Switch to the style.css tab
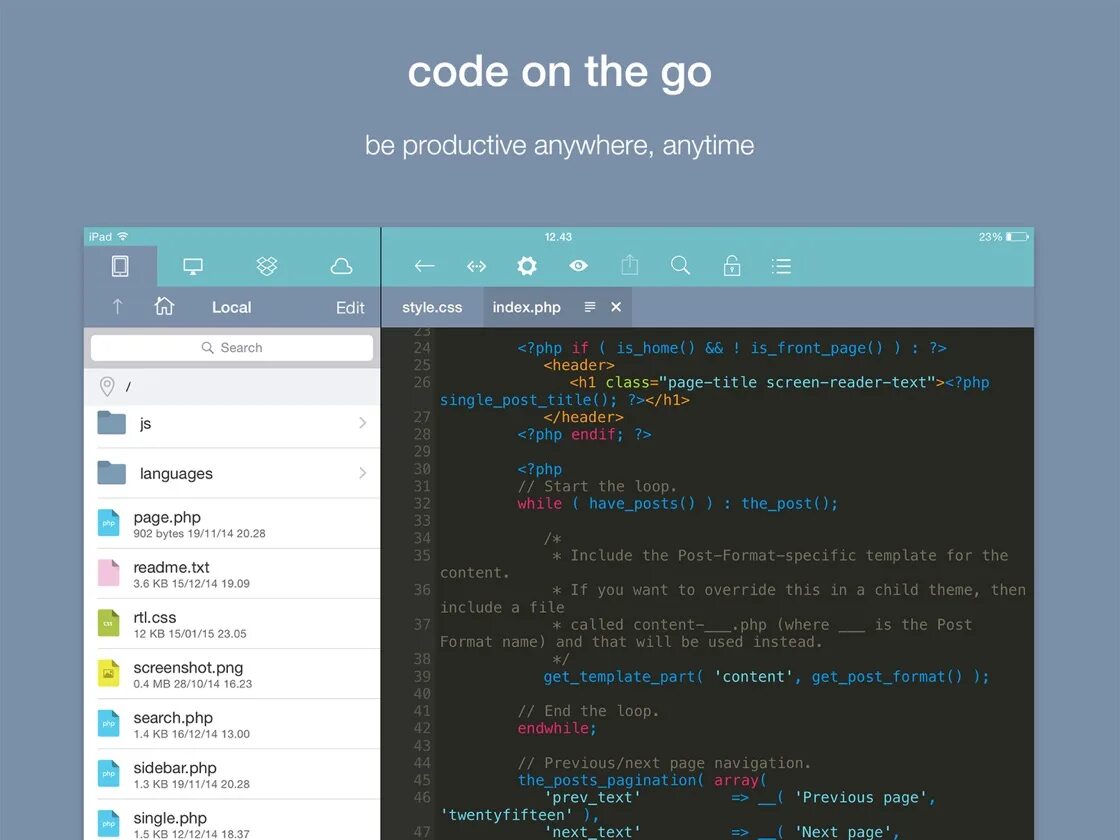 [432, 307]
